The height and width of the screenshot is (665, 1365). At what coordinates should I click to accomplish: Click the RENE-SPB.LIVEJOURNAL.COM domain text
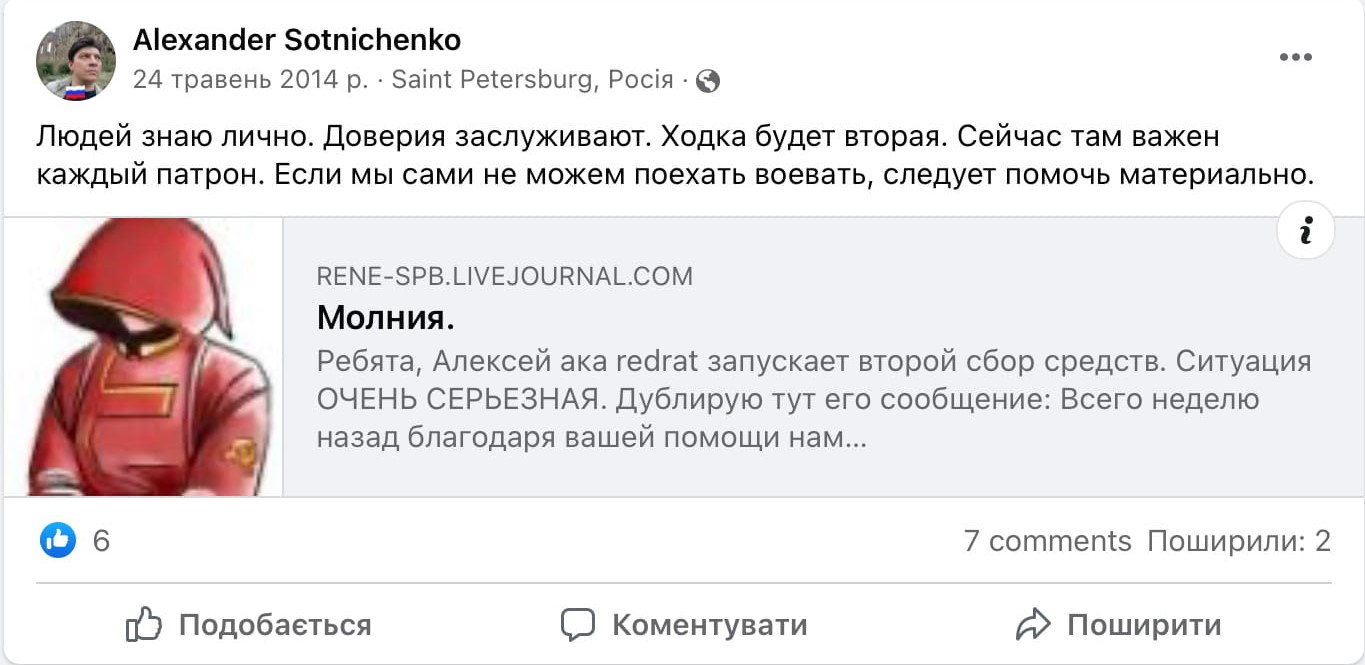(504, 276)
